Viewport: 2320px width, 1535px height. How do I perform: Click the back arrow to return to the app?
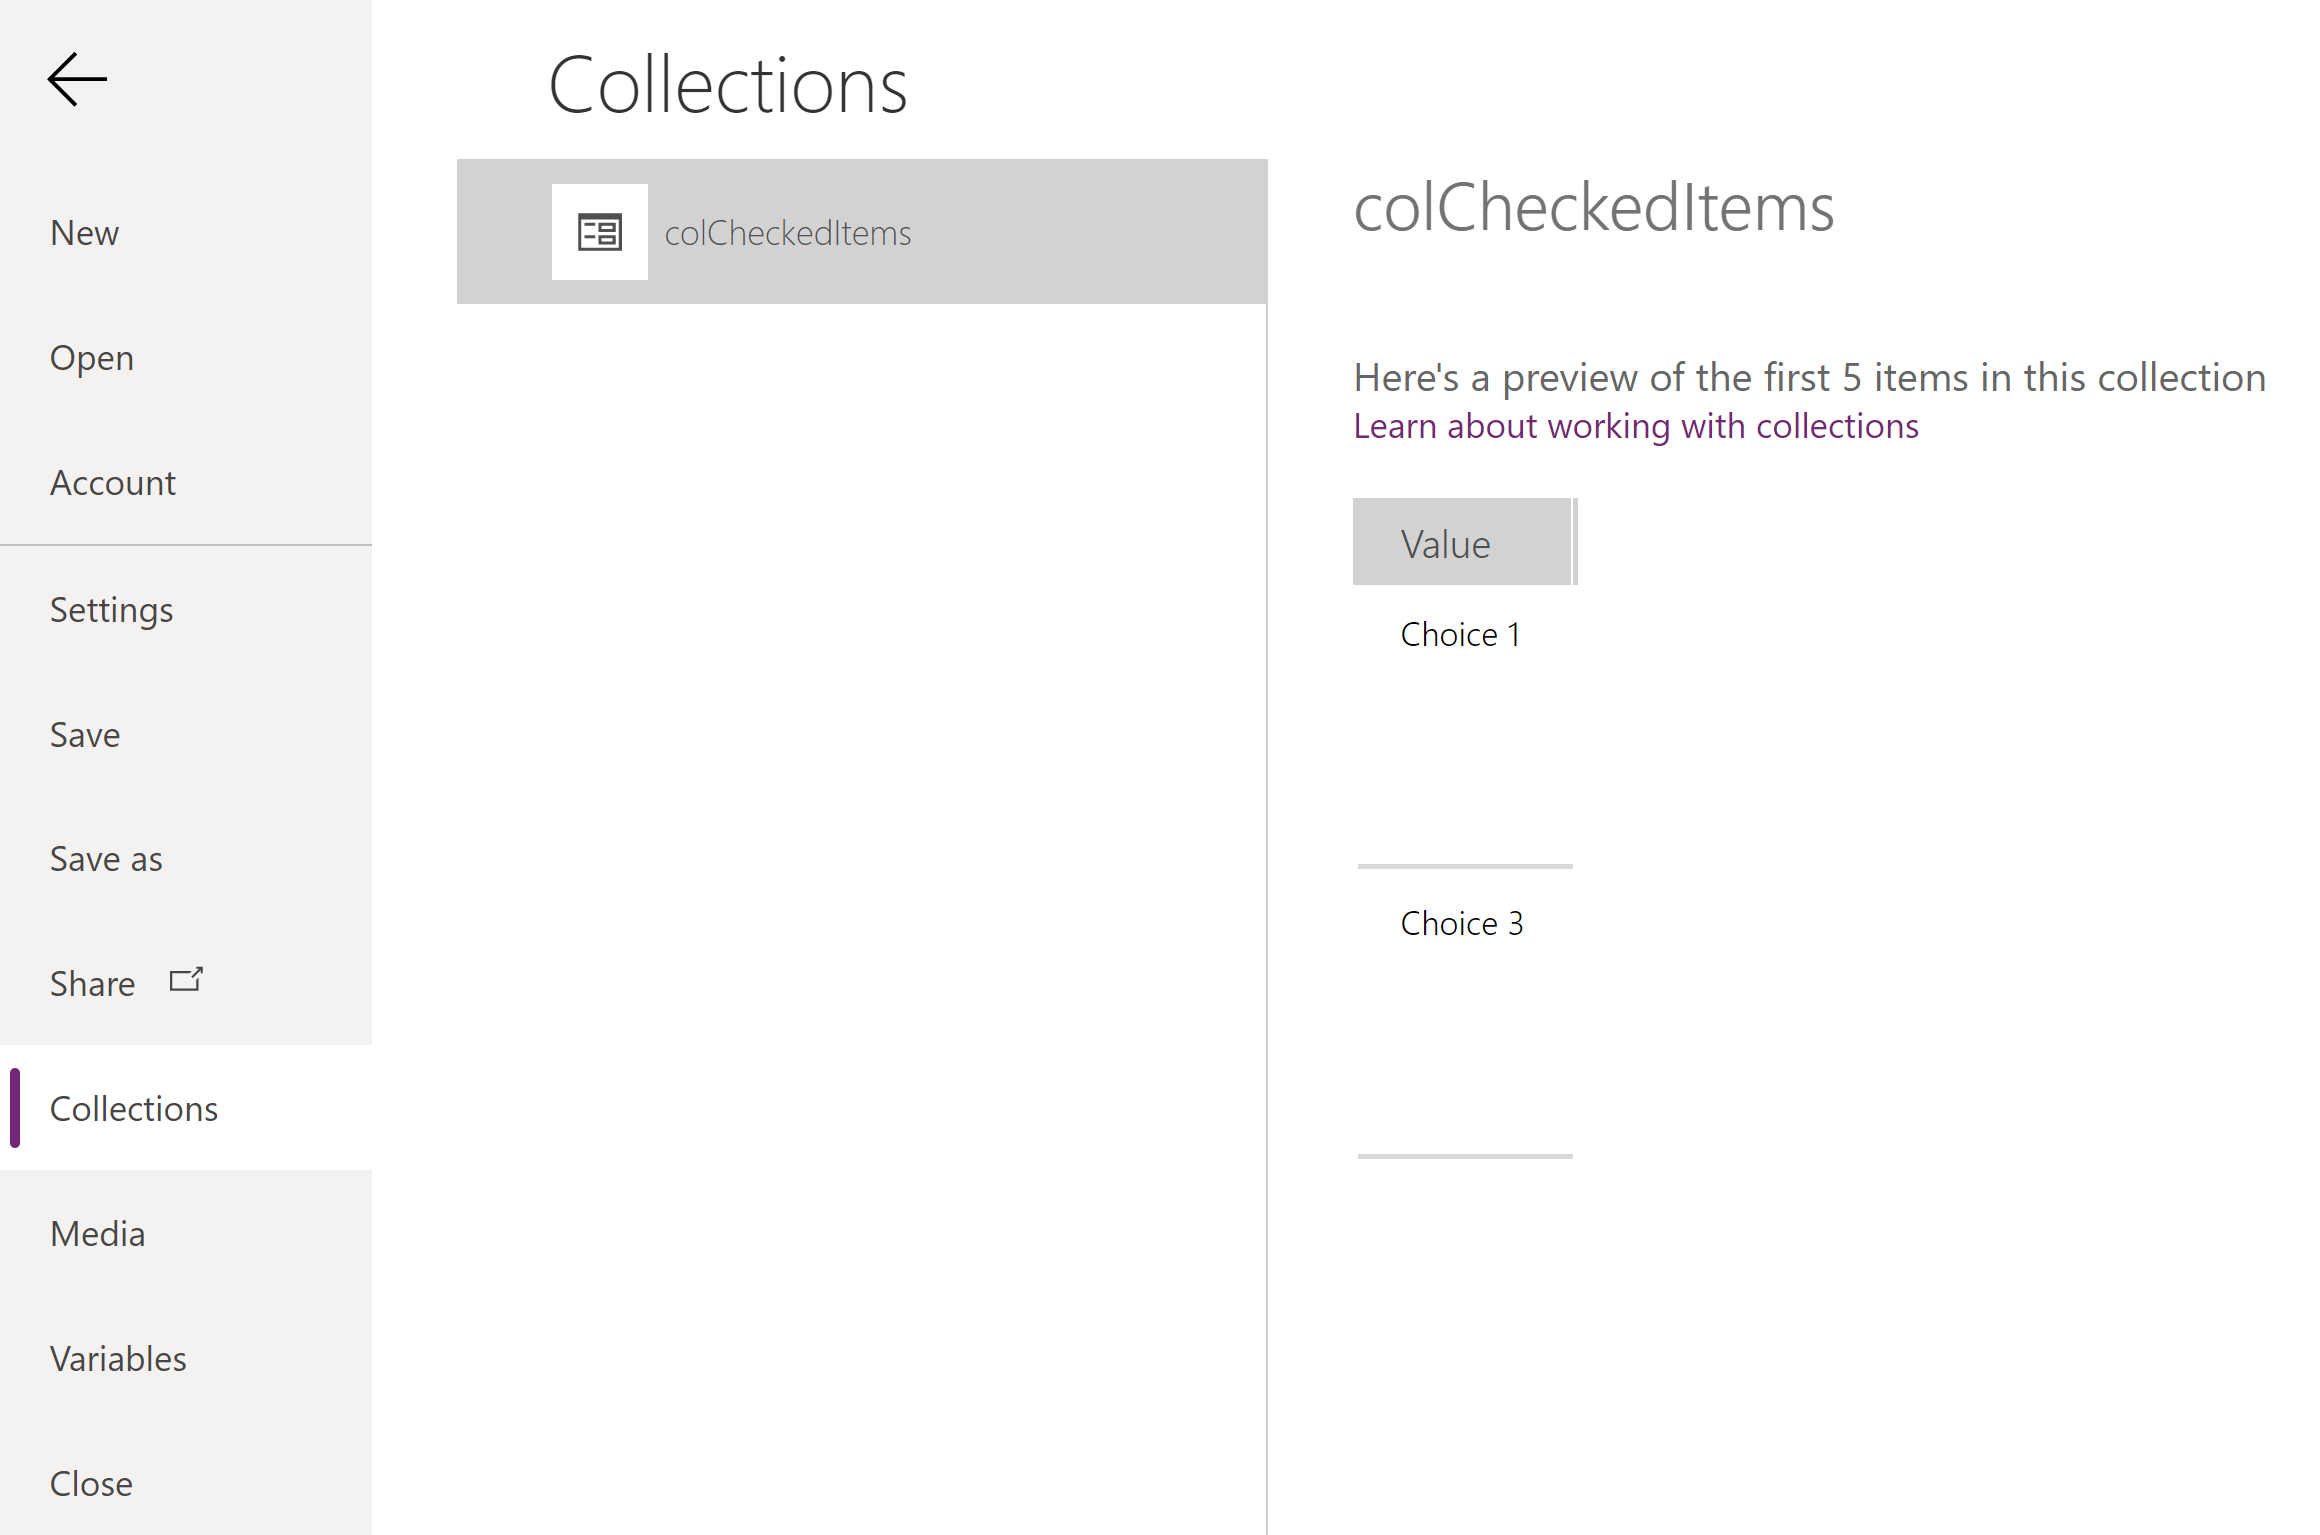click(x=75, y=78)
